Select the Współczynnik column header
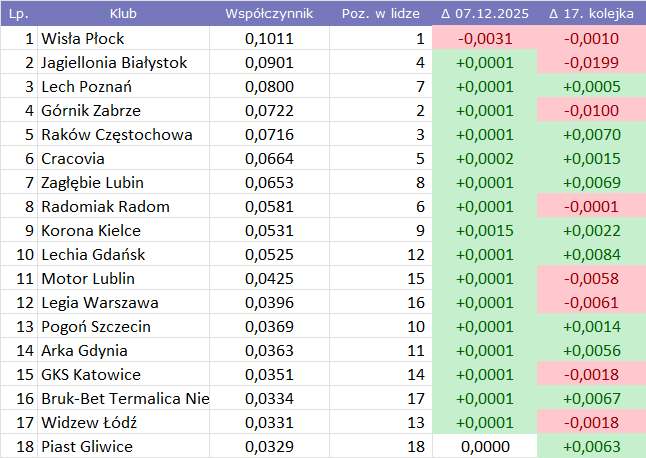The width and height of the screenshot is (646, 458). point(269,14)
